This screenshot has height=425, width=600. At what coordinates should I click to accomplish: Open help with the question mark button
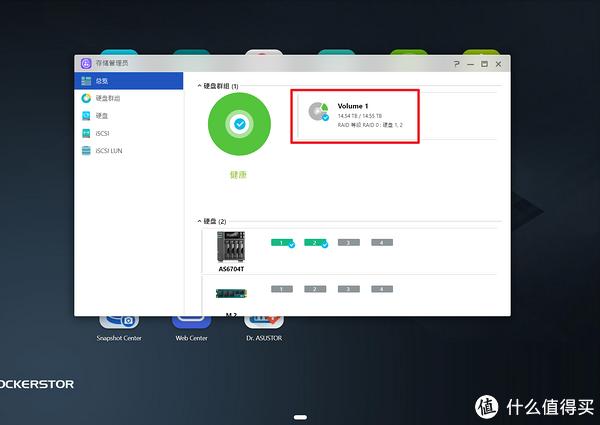click(457, 64)
